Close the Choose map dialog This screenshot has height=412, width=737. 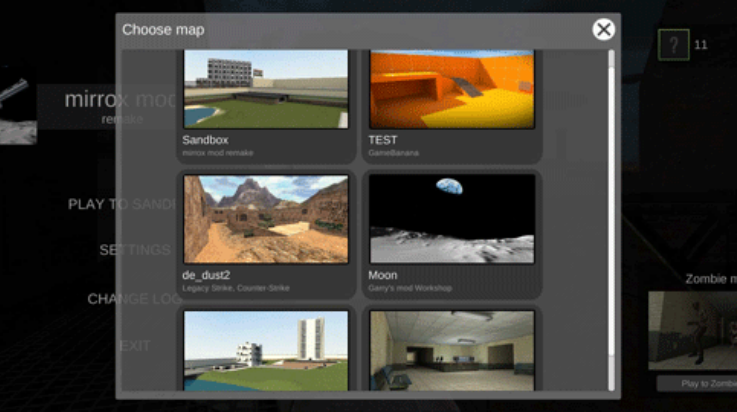(603, 29)
